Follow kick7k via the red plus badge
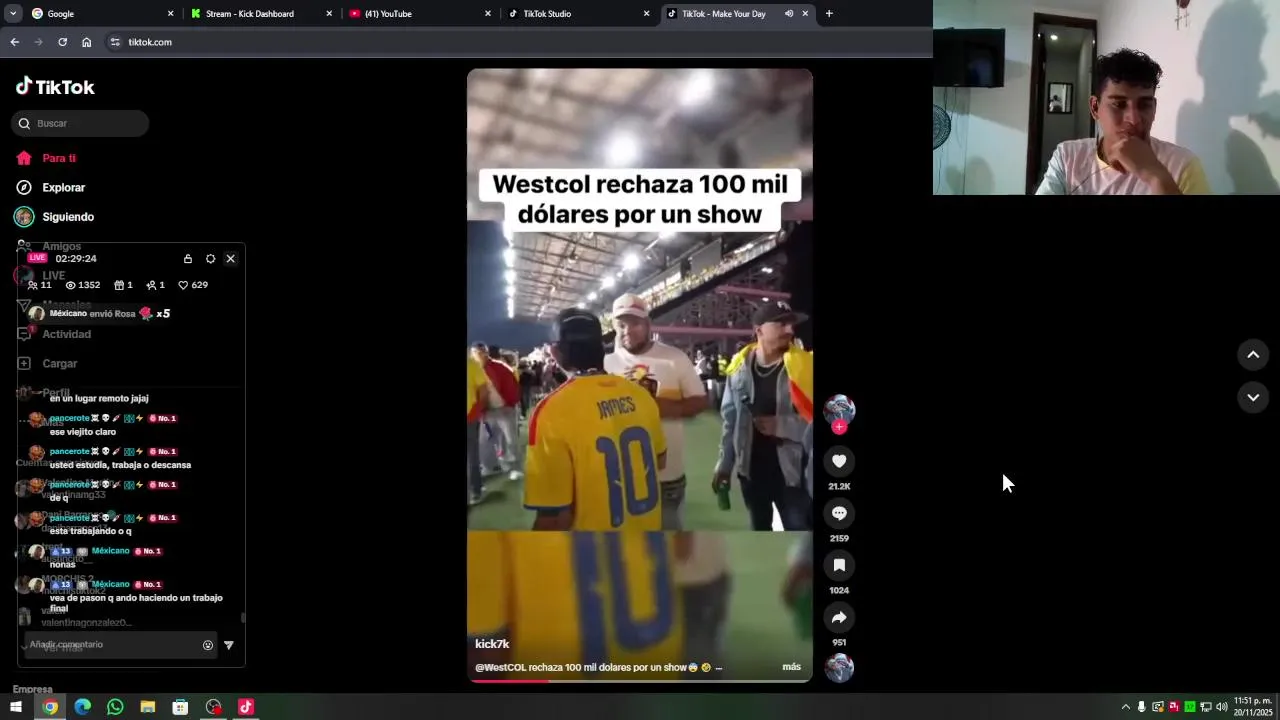 pos(839,427)
